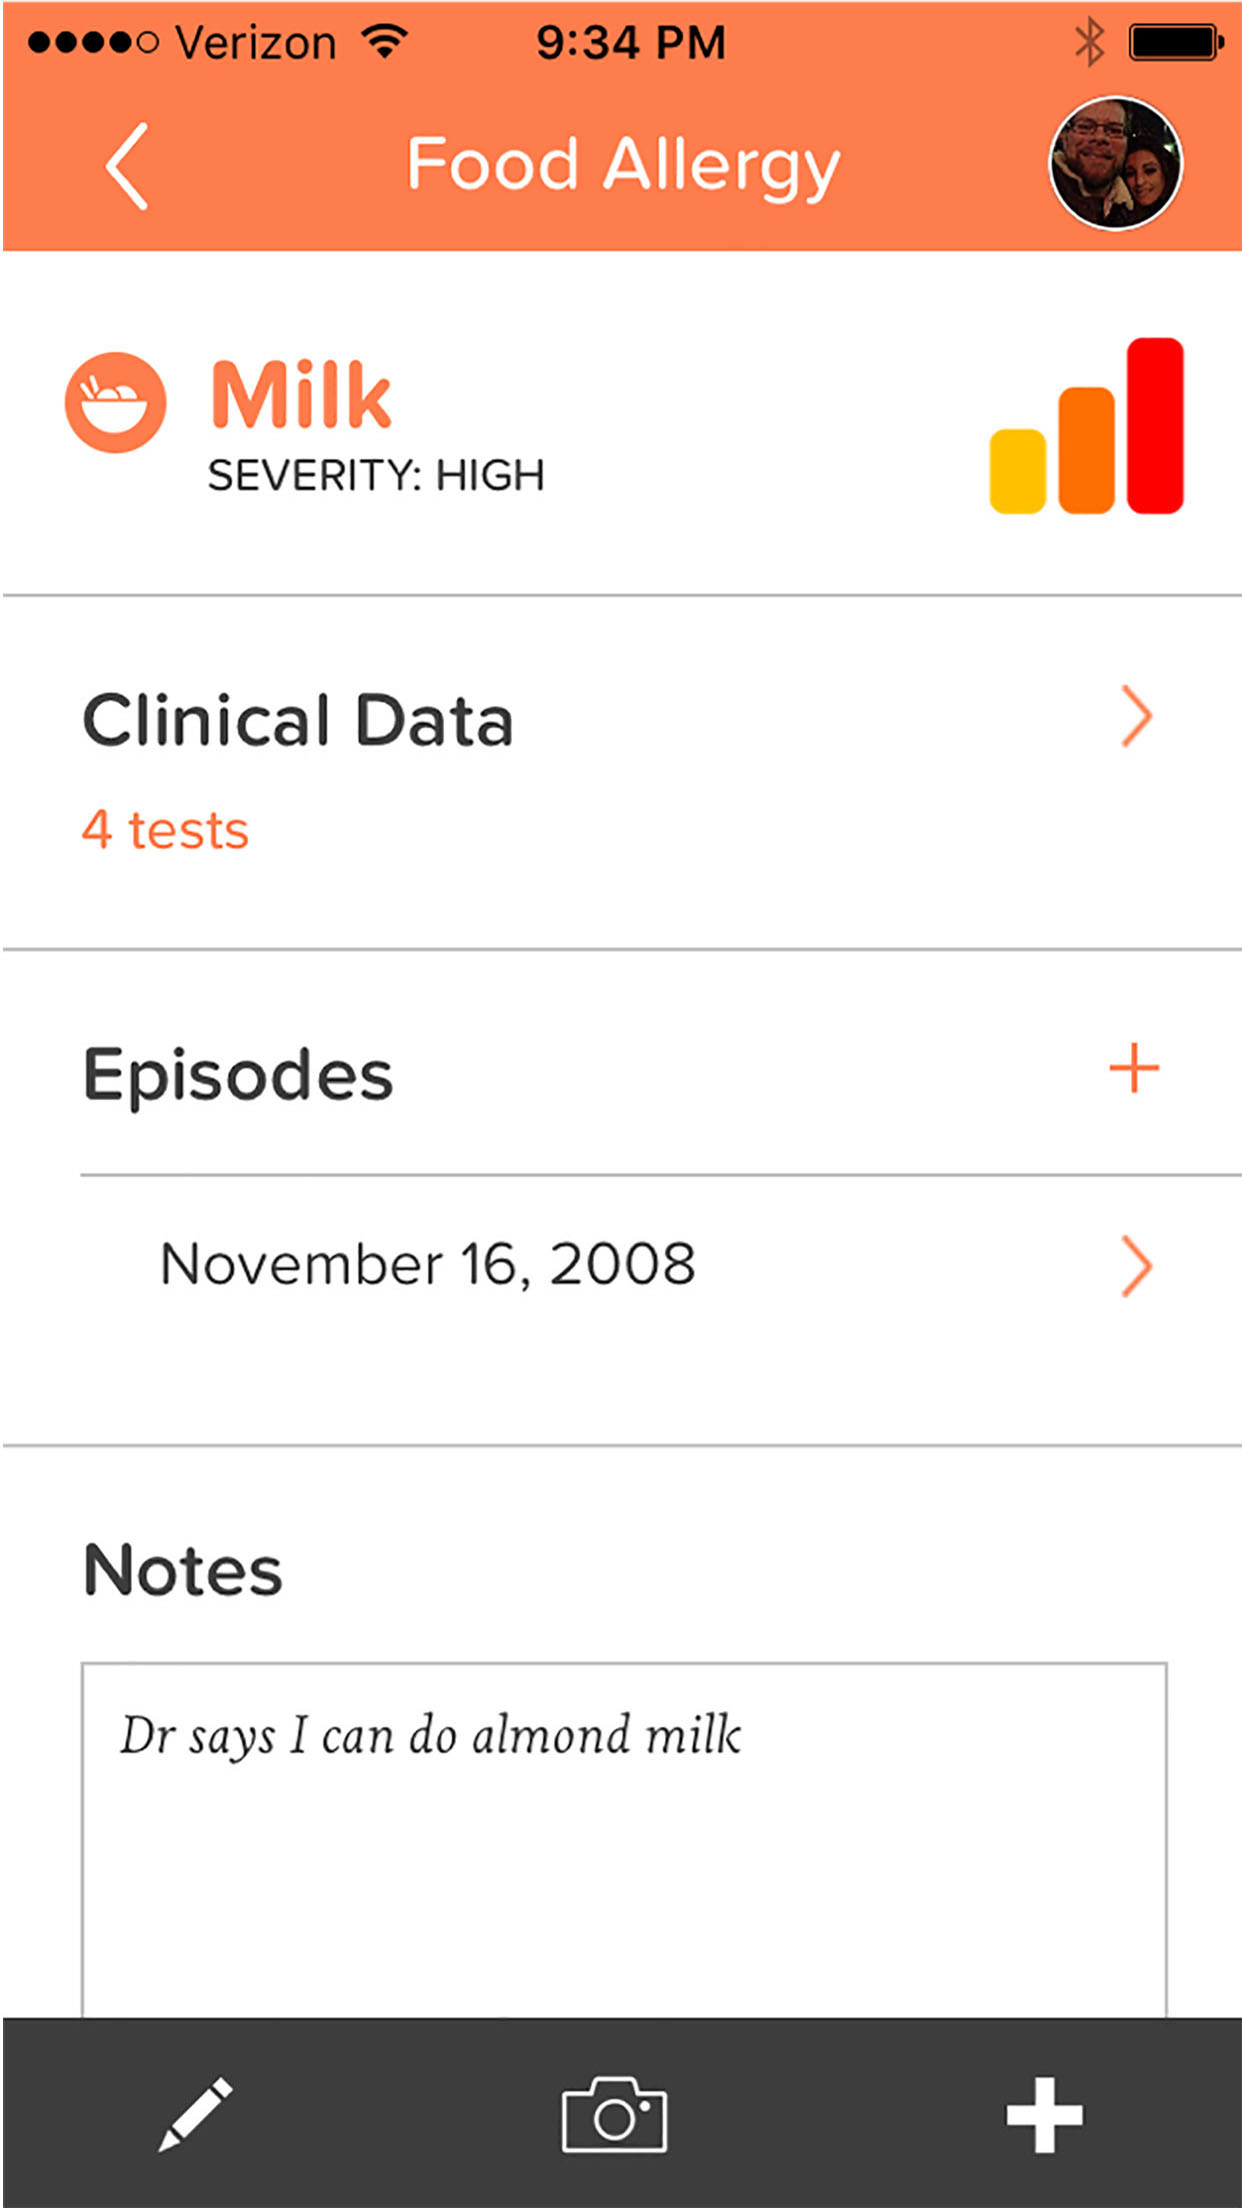The image size is (1242, 2208).
Task: Open the camera icon in bottom bar
Action: [614, 2114]
